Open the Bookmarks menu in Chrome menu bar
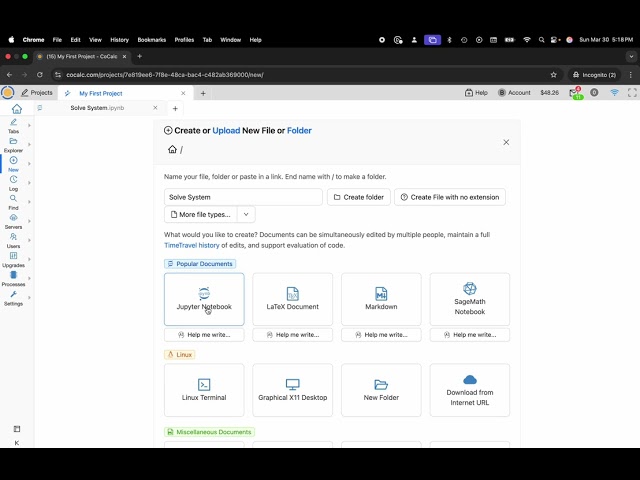 (152, 40)
